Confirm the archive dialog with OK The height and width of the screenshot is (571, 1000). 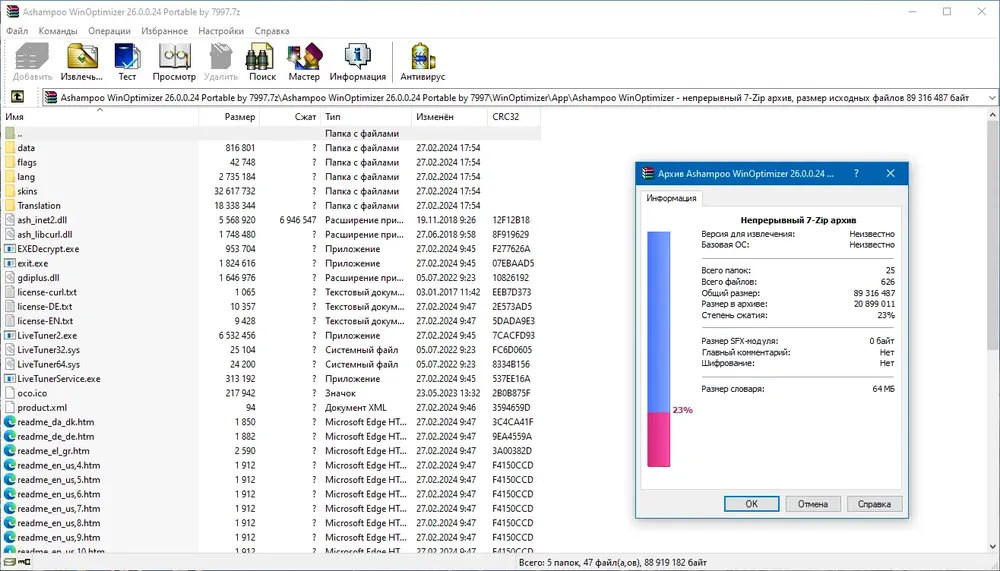(751, 504)
